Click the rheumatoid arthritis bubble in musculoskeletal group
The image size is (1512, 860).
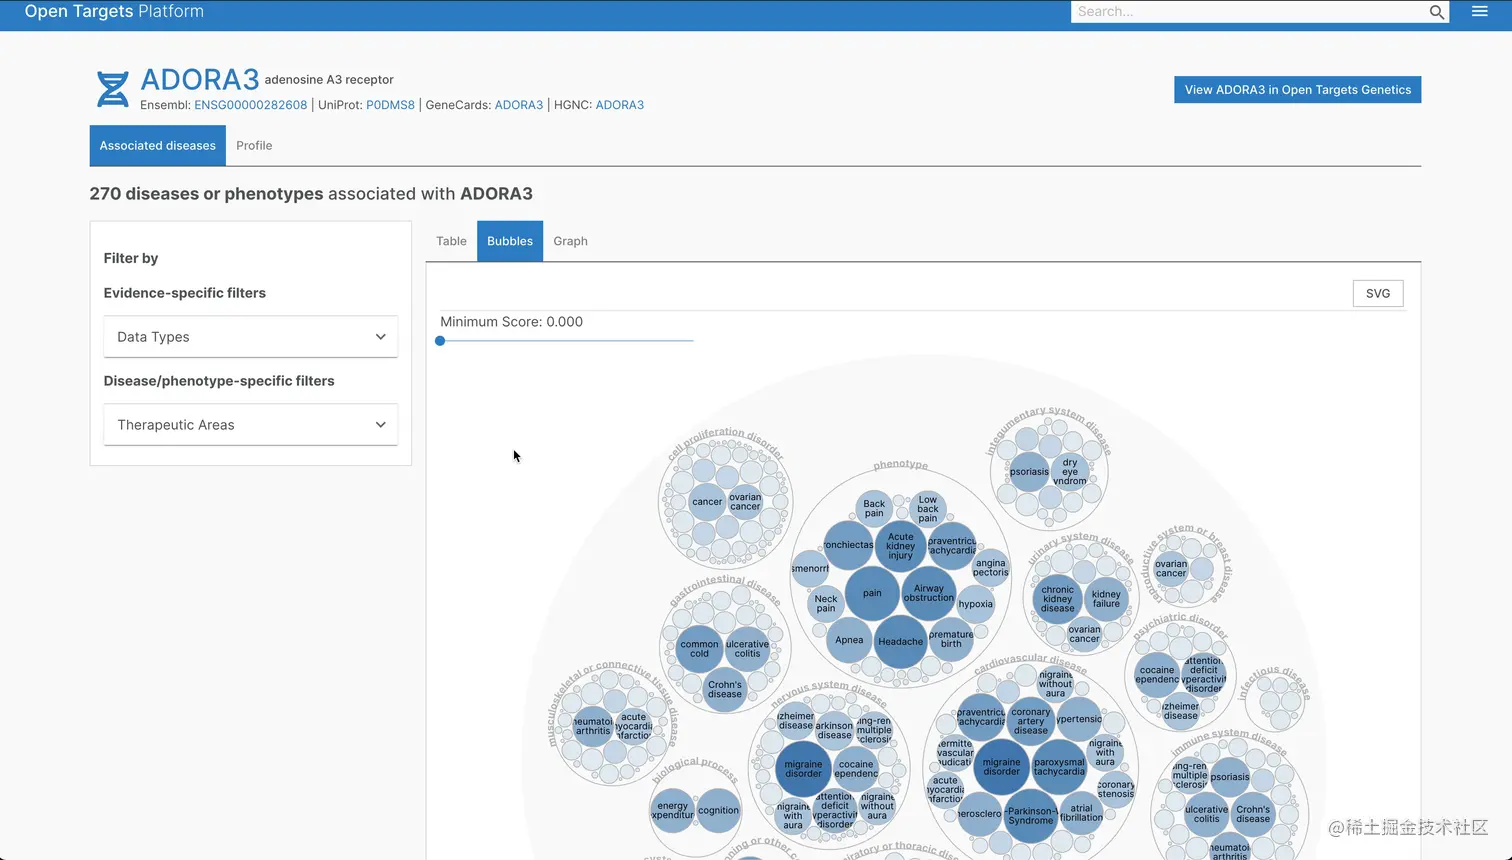point(593,726)
